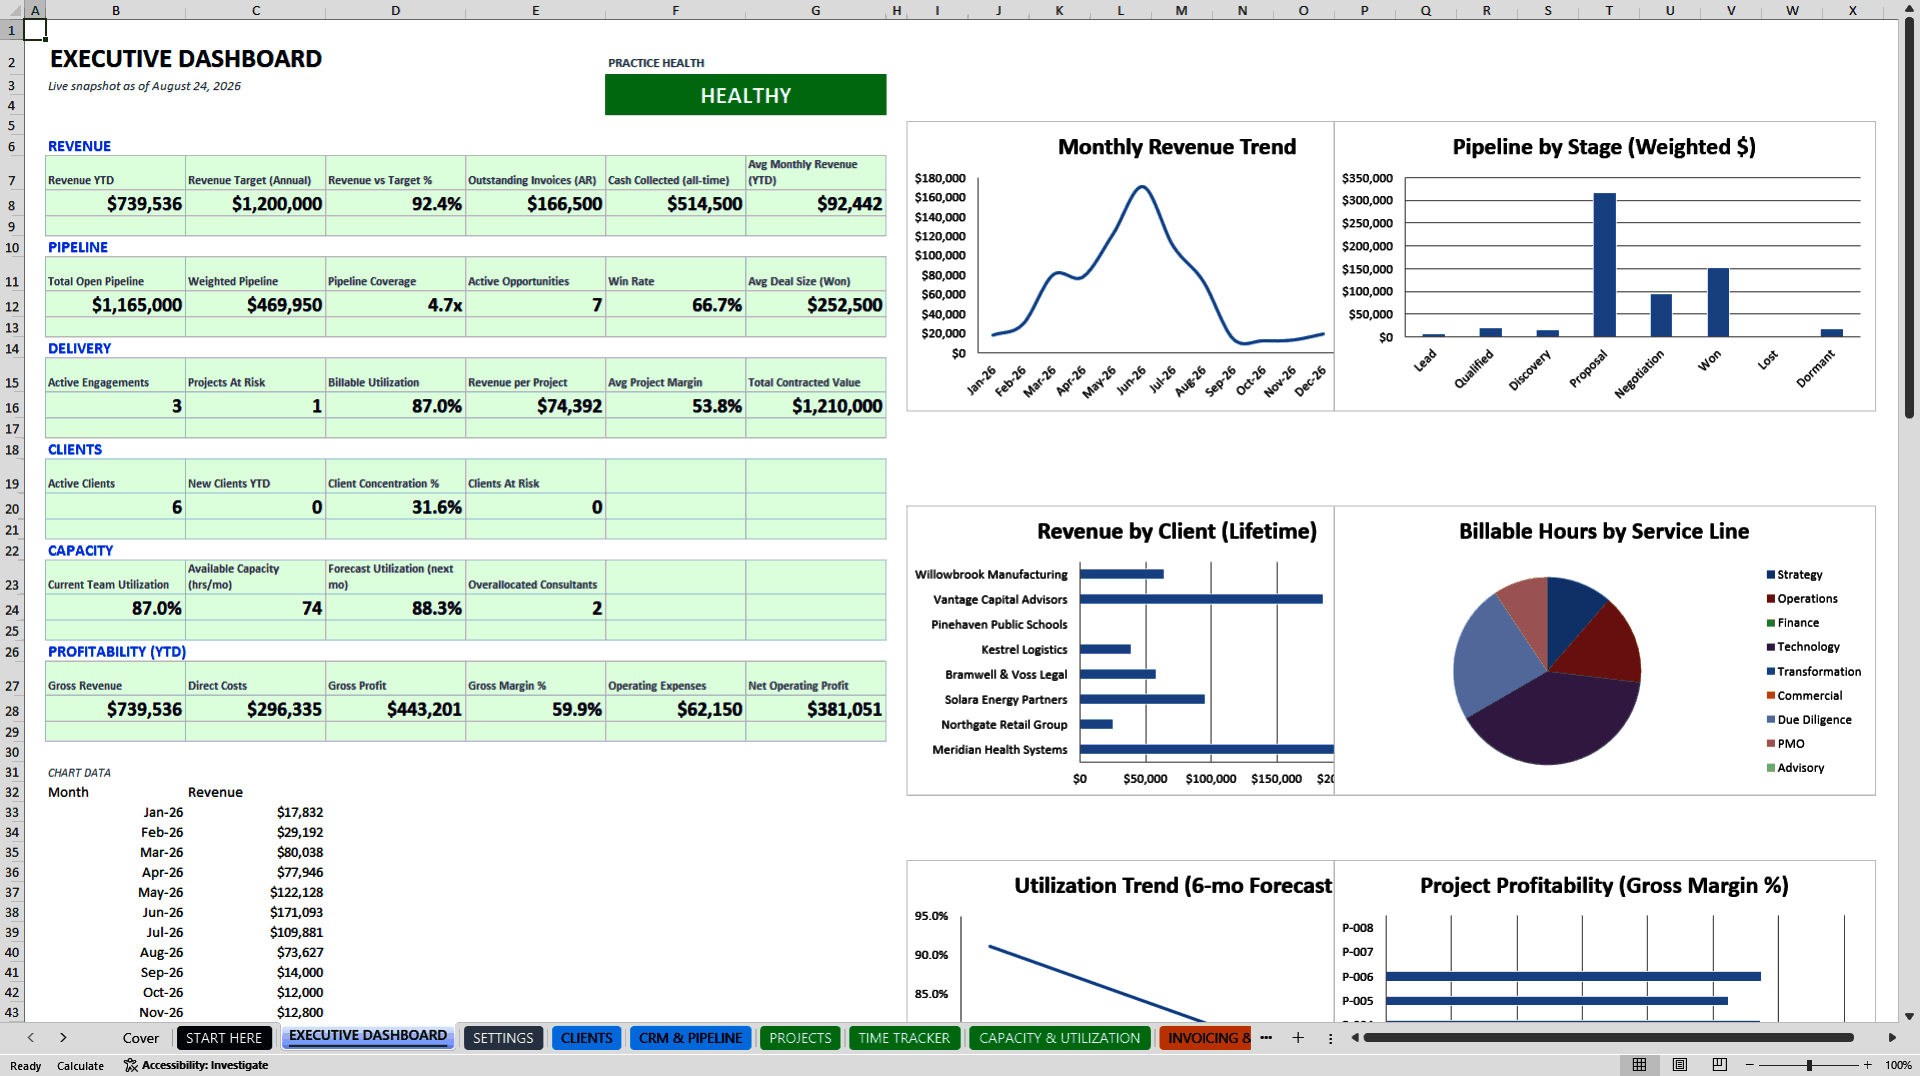The width and height of the screenshot is (1920, 1076).
Task: Select Outstanding Invoices value $166,500
Action: pyautogui.click(x=536, y=204)
